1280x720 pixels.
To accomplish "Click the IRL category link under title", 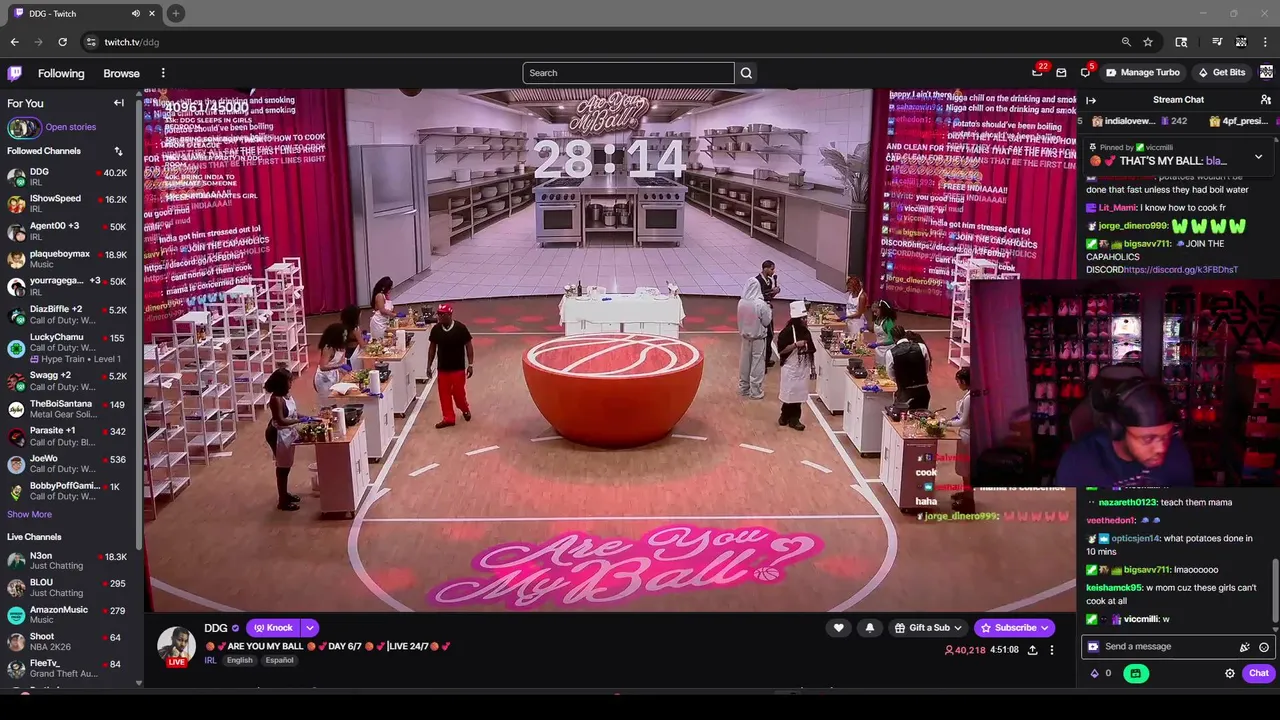I will tap(210, 660).
